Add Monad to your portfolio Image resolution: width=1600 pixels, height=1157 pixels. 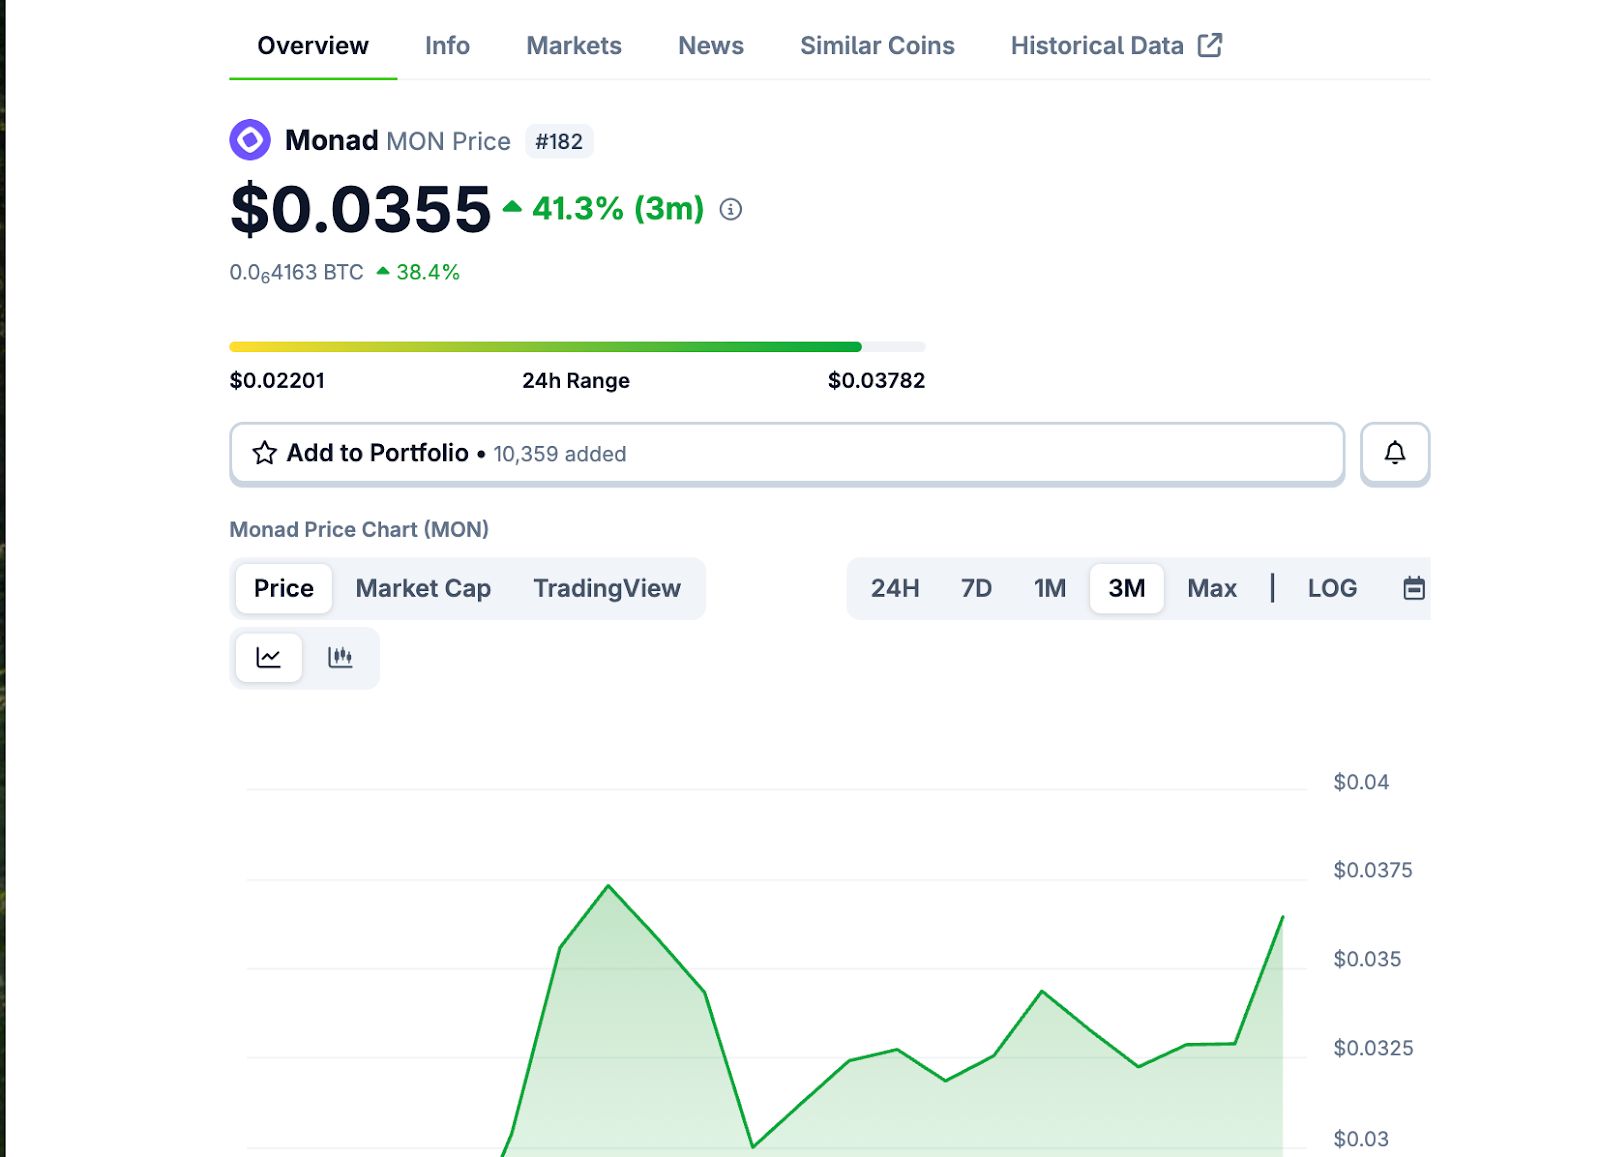(x=376, y=453)
